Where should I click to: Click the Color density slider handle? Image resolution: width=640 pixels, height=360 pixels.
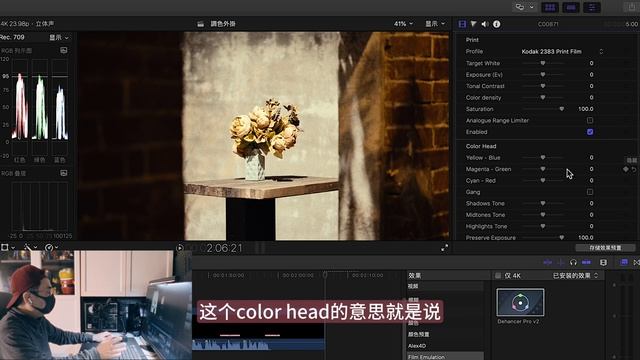coord(543,98)
